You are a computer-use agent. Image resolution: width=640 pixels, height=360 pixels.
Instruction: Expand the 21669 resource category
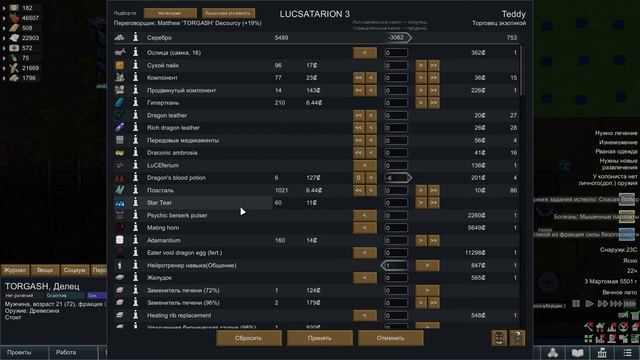[4, 68]
